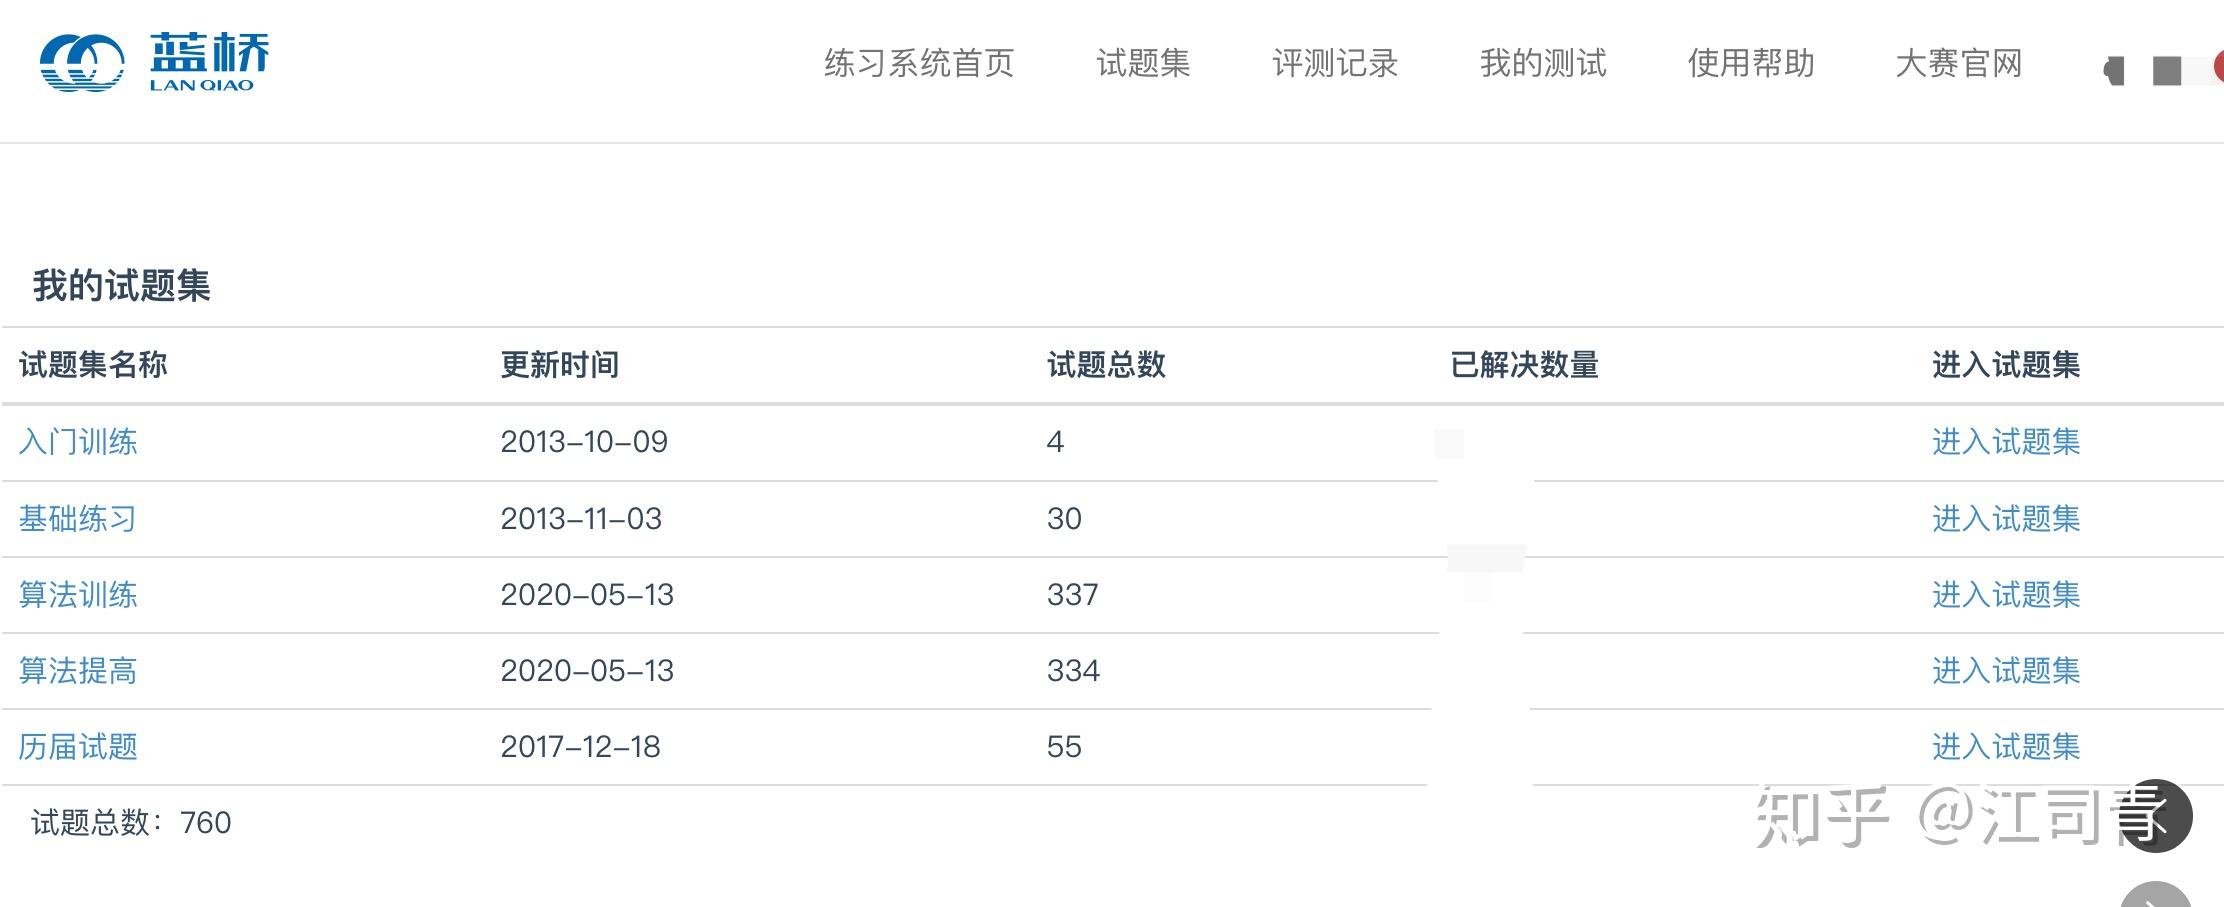Viewport: 2224px width, 907px height.
Task: Go to 练习系统首页 in the navigation
Action: click(919, 63)
